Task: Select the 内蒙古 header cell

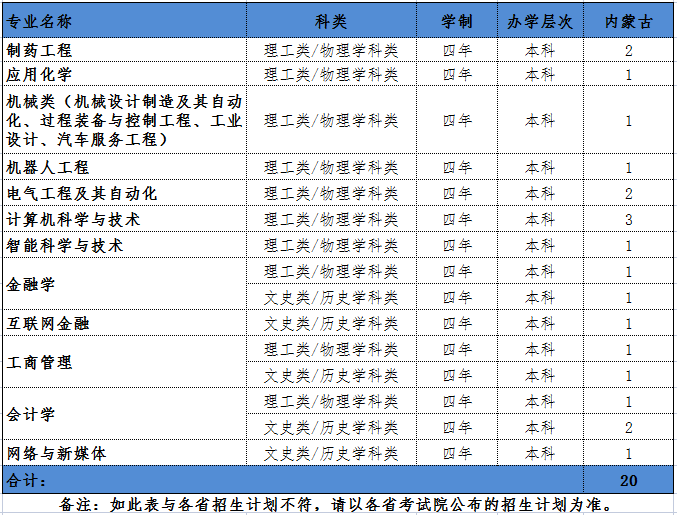Action: [629, 21]
